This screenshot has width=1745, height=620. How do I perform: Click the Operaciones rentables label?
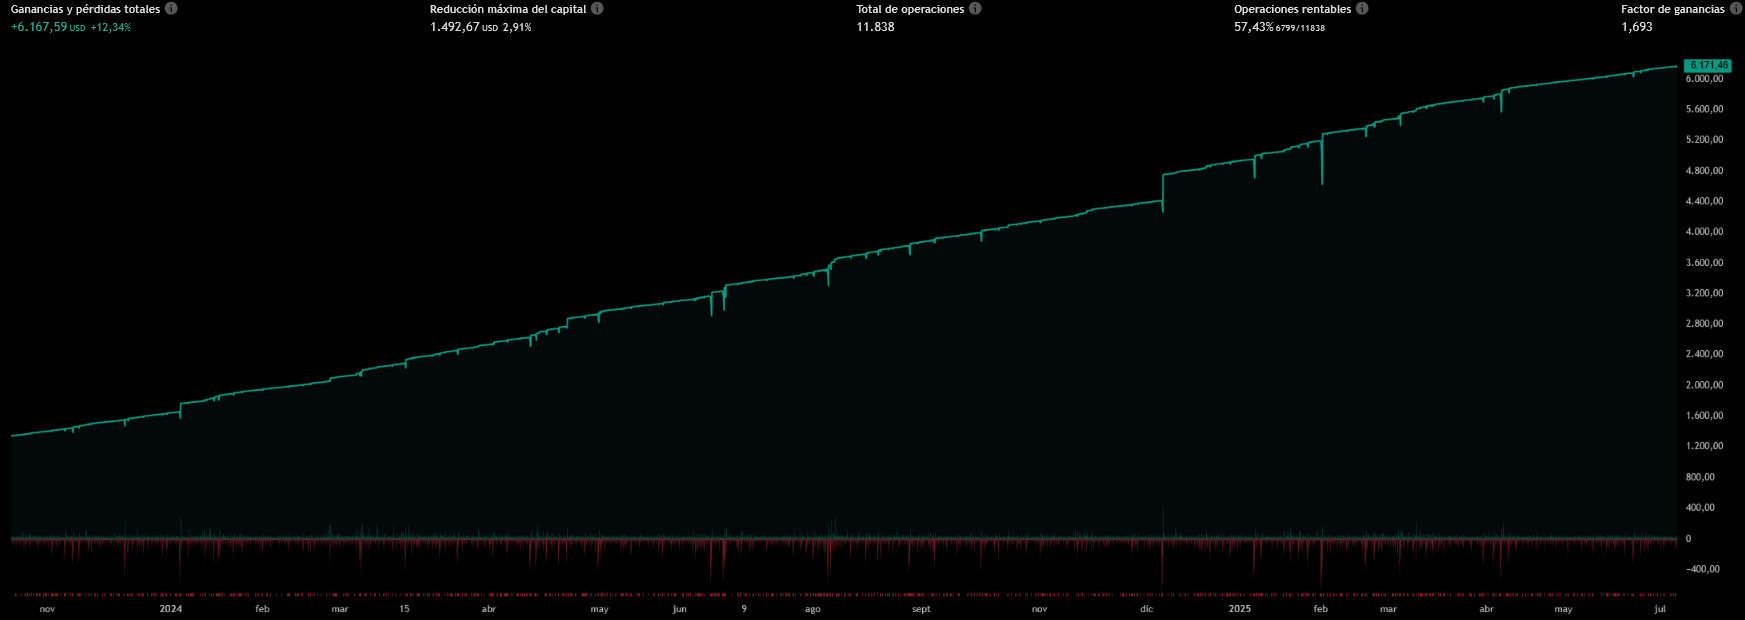point(1292,9)
